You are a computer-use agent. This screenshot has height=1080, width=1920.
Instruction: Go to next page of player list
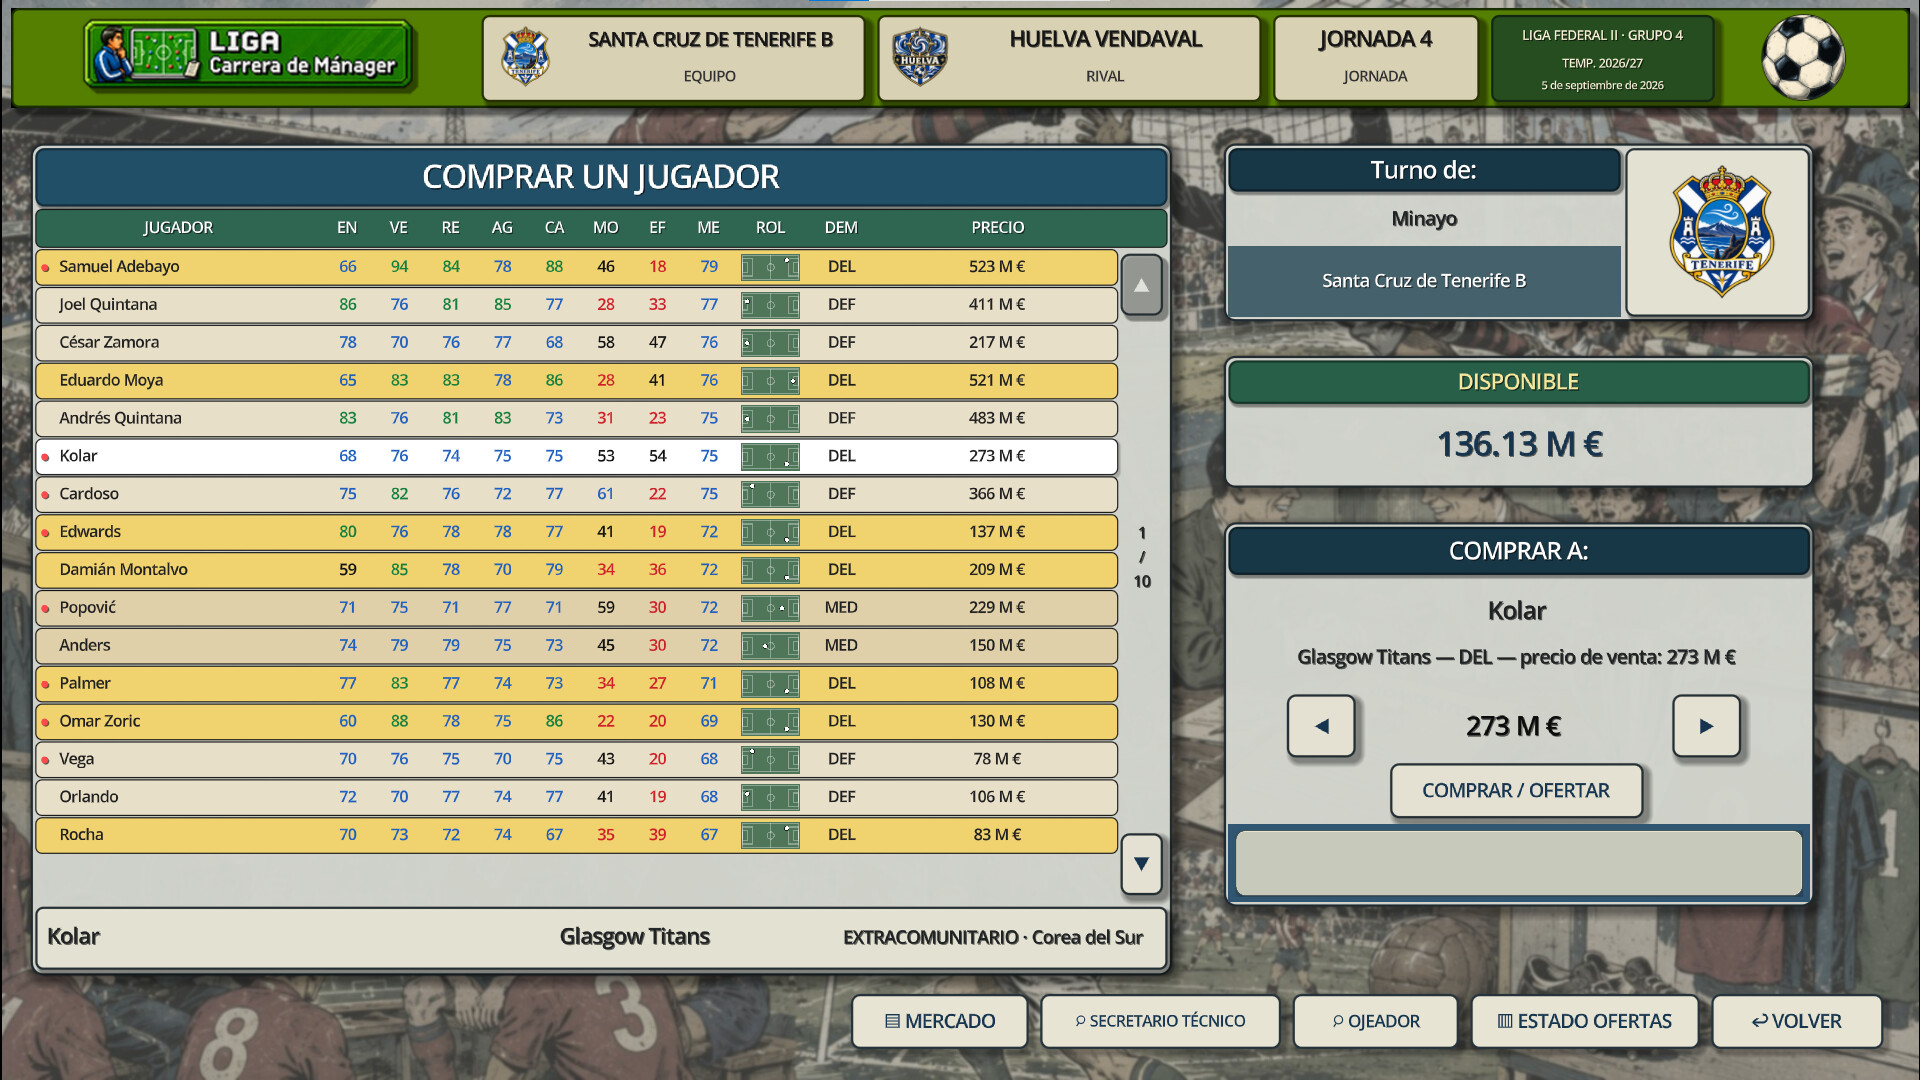pyautogui.click(x=1141, y=864)
